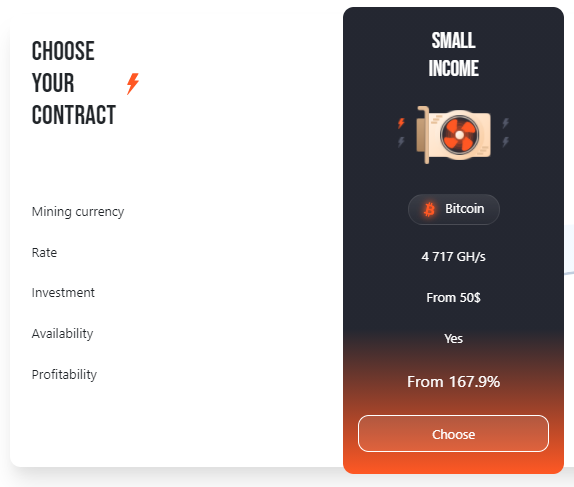Click the Mining currency row label
The height and width of the screenshot is (487, 574).
(78, 212)
